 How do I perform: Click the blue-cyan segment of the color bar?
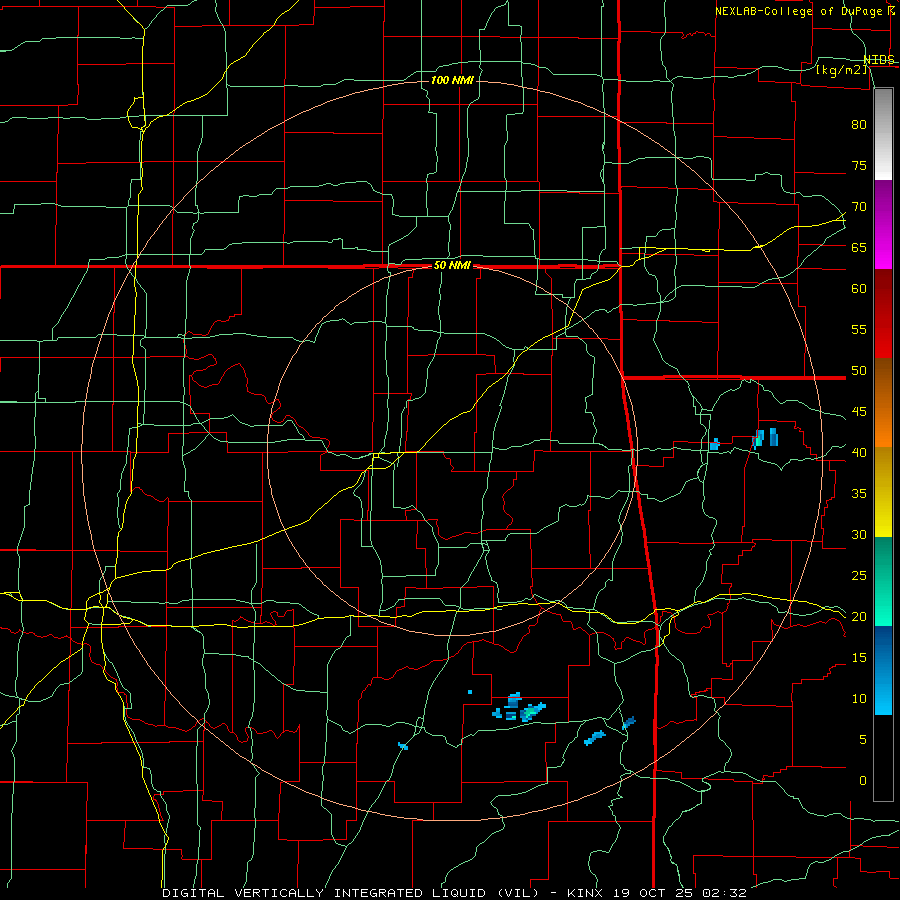click(883, 670)
